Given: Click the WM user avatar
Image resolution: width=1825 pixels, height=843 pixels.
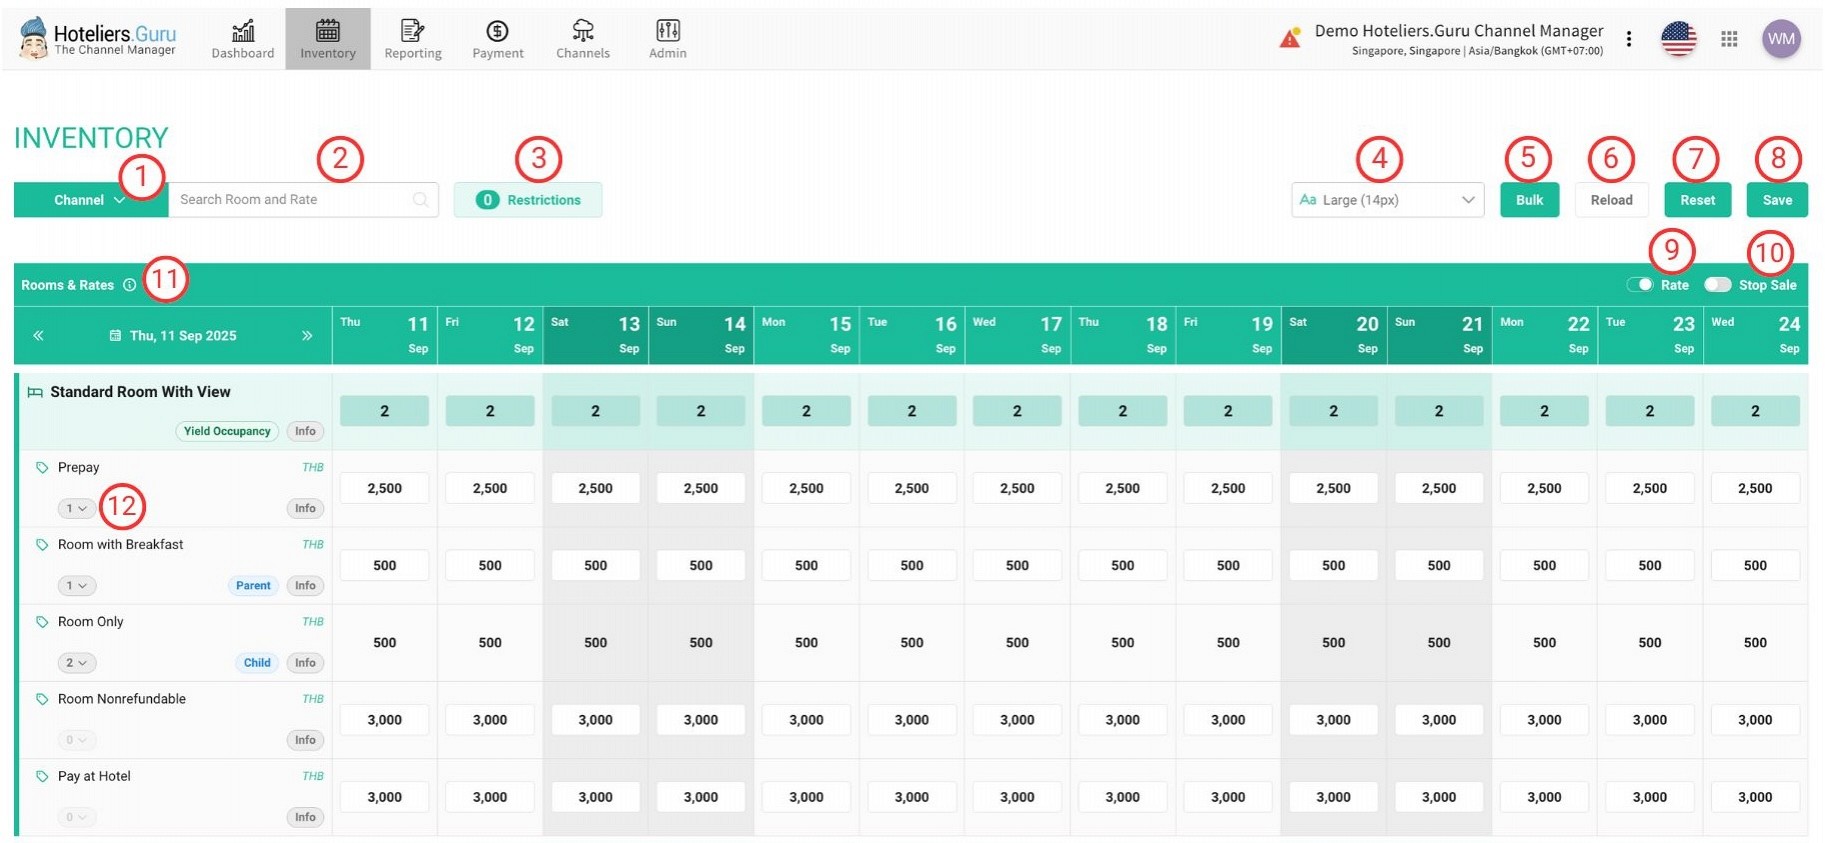Looking at the screenshot, I should tap(1781, 39).
